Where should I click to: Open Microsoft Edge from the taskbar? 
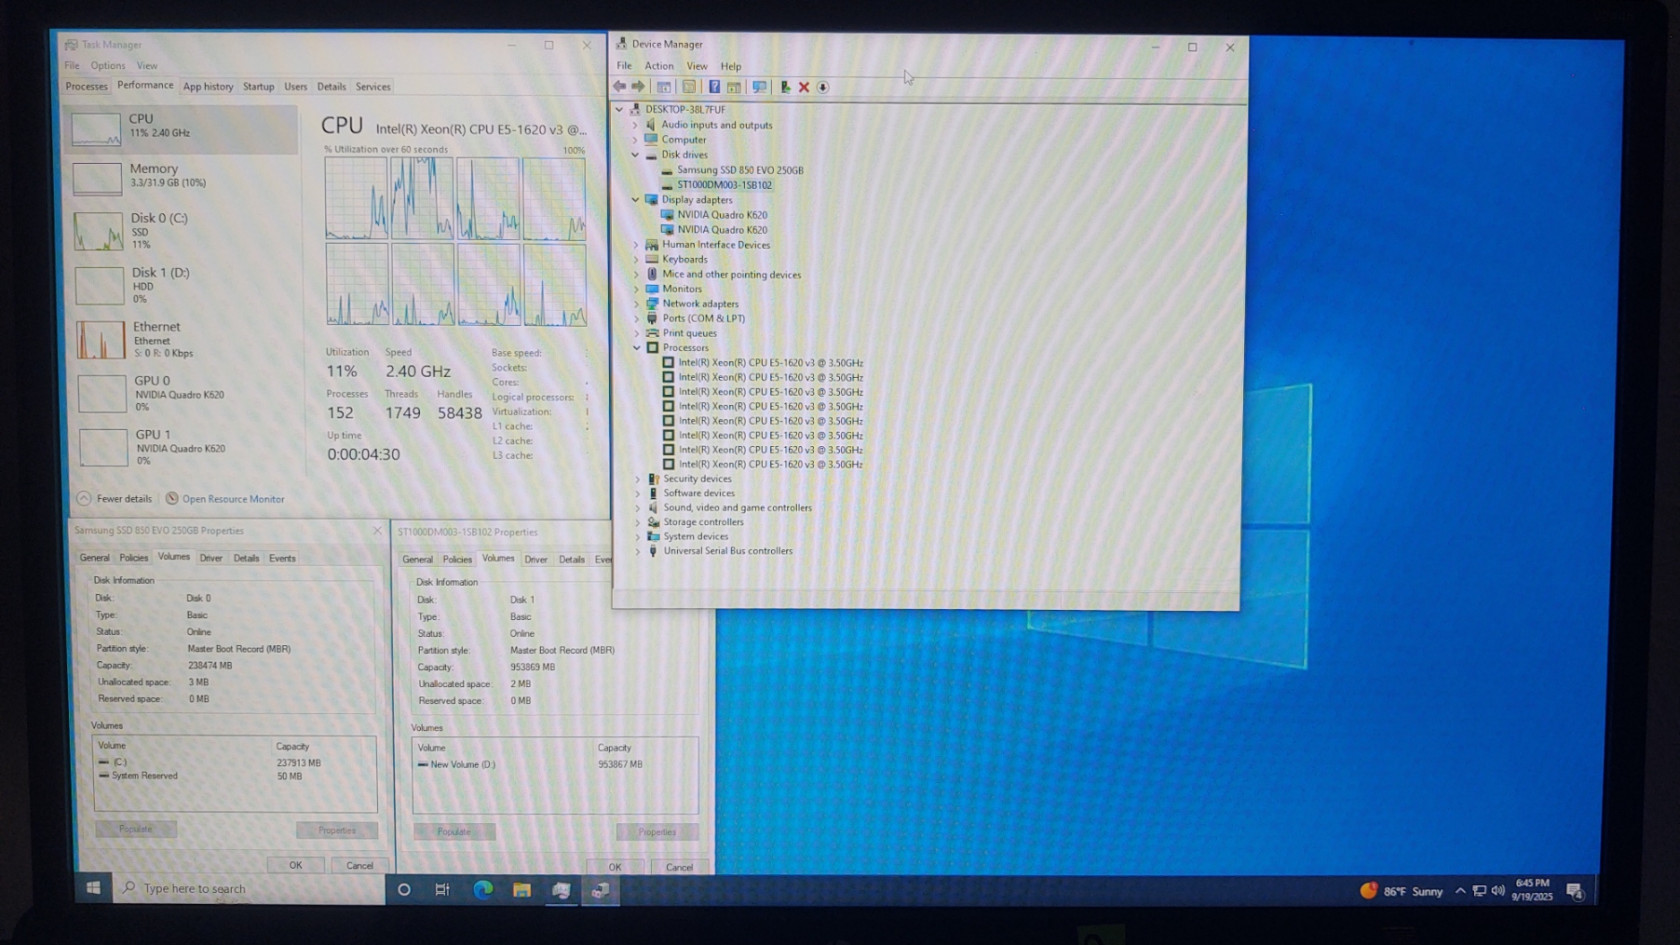483,889
